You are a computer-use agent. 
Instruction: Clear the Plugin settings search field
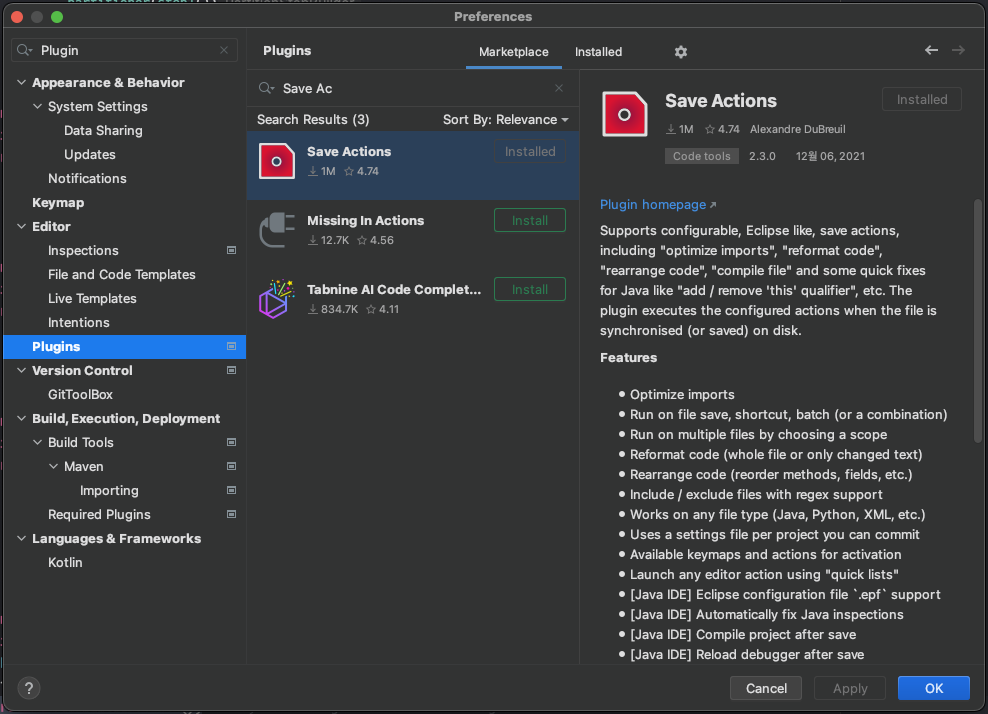point(224,50)
